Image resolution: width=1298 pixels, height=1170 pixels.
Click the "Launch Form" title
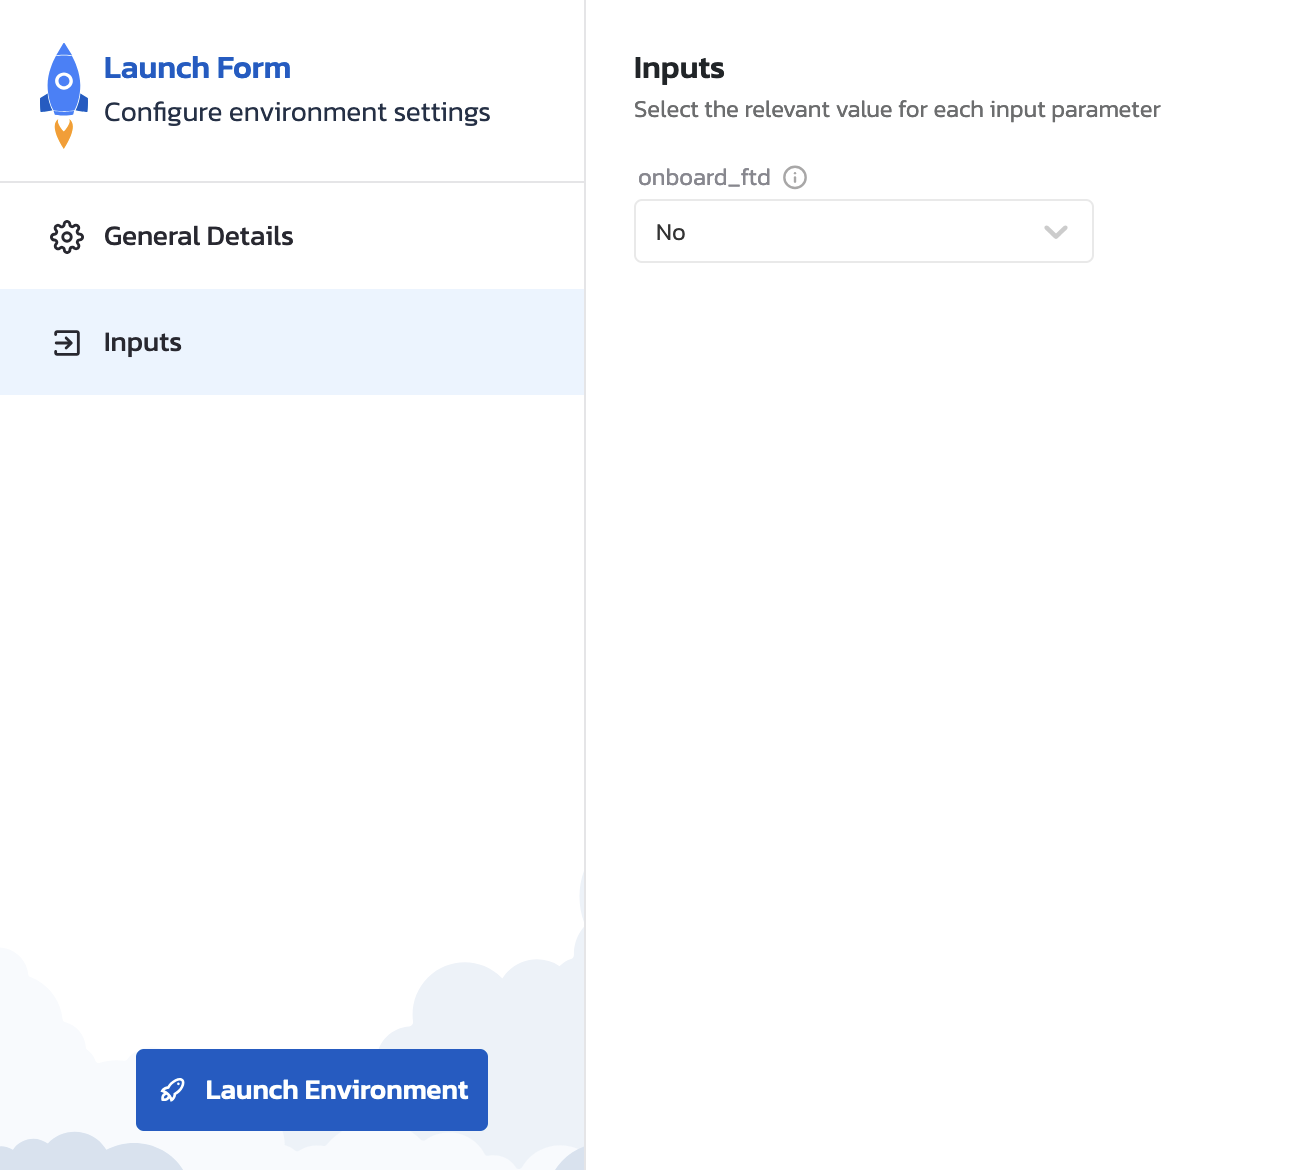[x=197, y=68]
